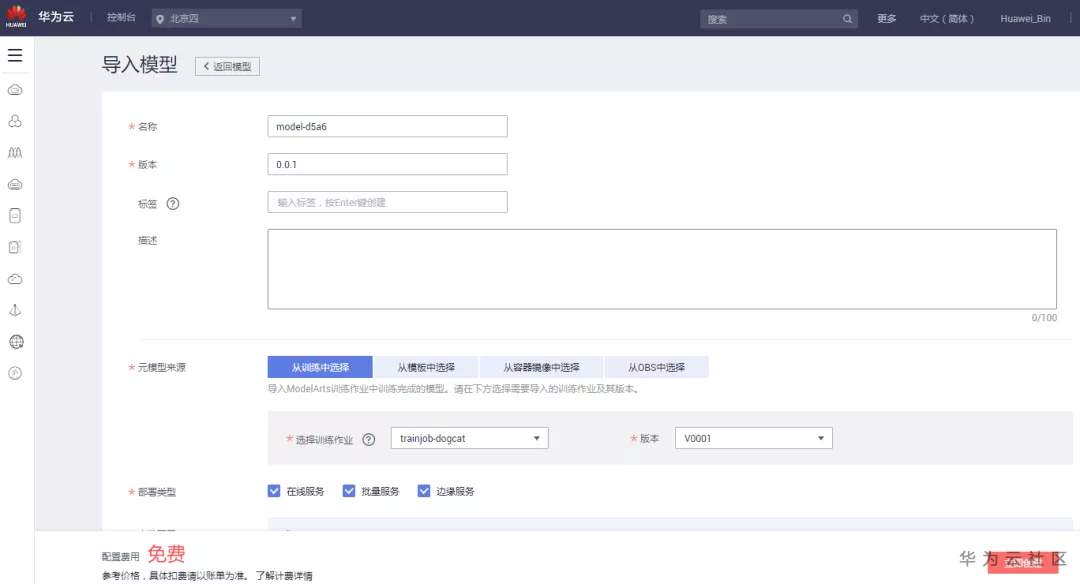Click the anchor-shaped sidebar icon
1080x584 pixels.
(15, 310)
